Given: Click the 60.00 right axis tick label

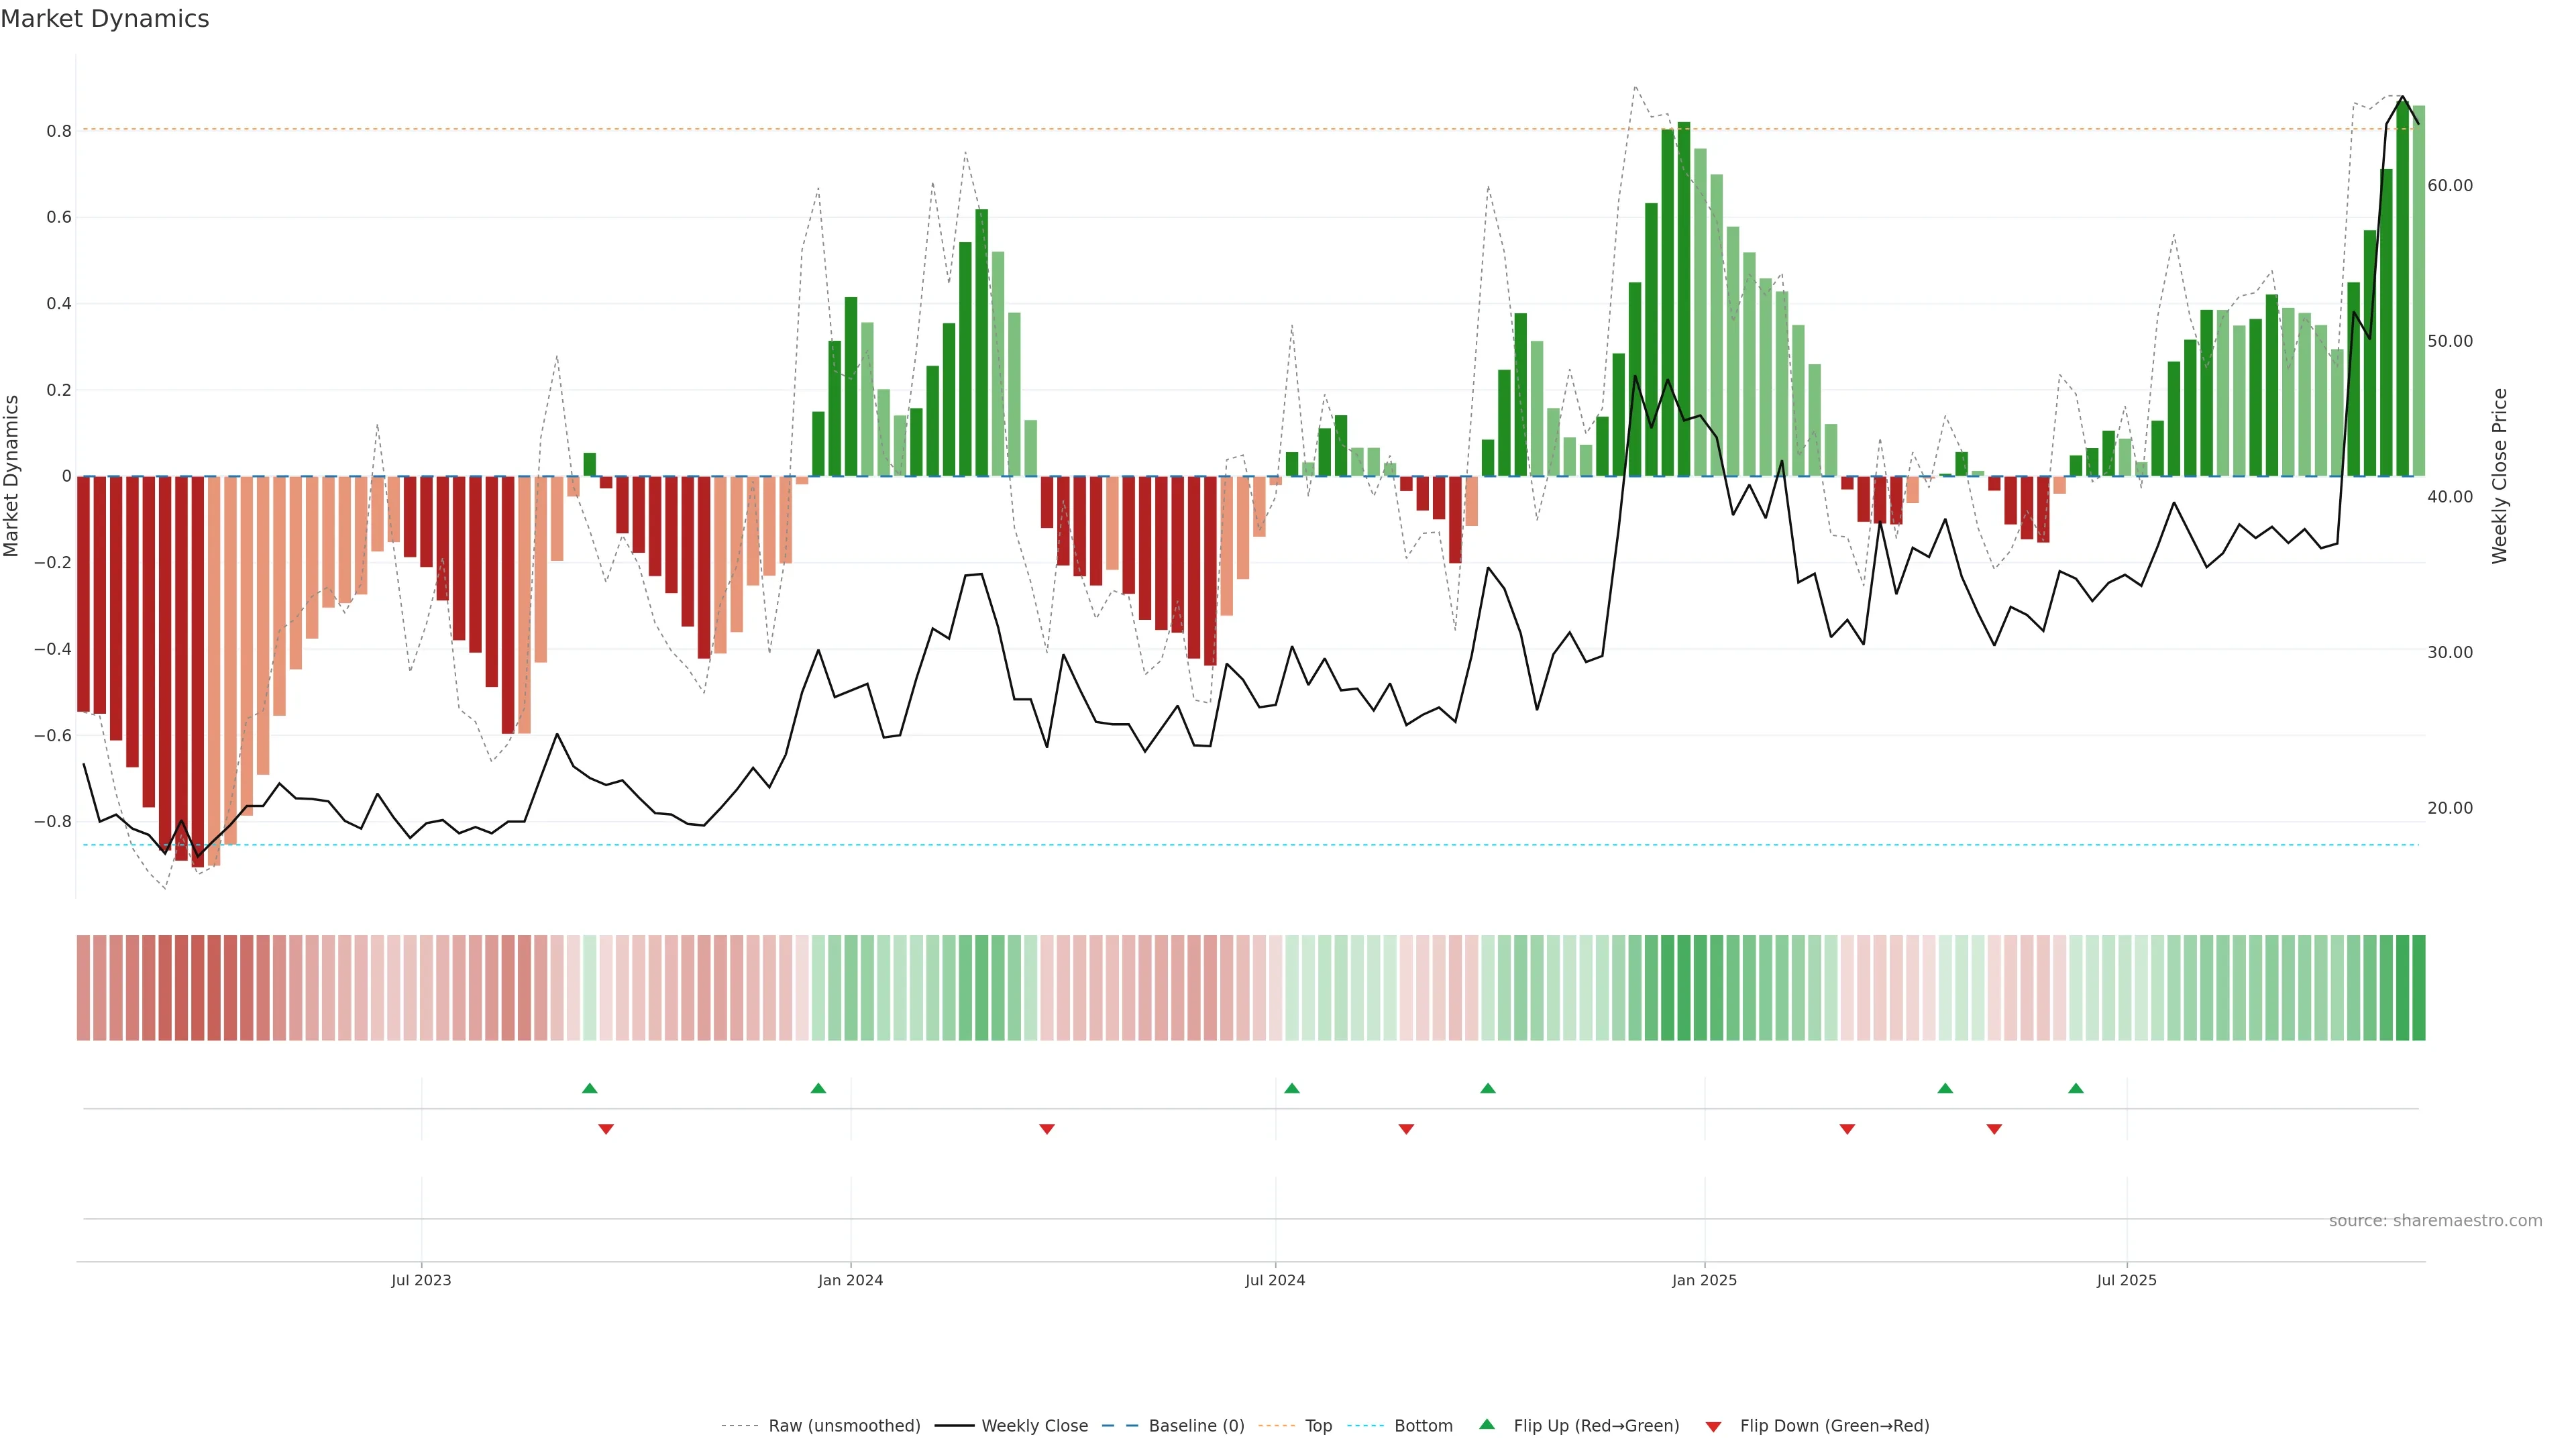Looking at the screenshot, I should pyautogui.click(x=2449, y=185).
